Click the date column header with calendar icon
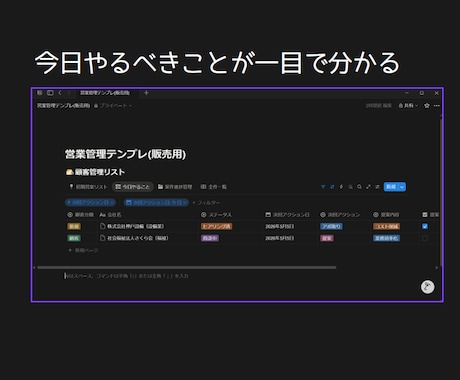 click(x=287, y=215)
